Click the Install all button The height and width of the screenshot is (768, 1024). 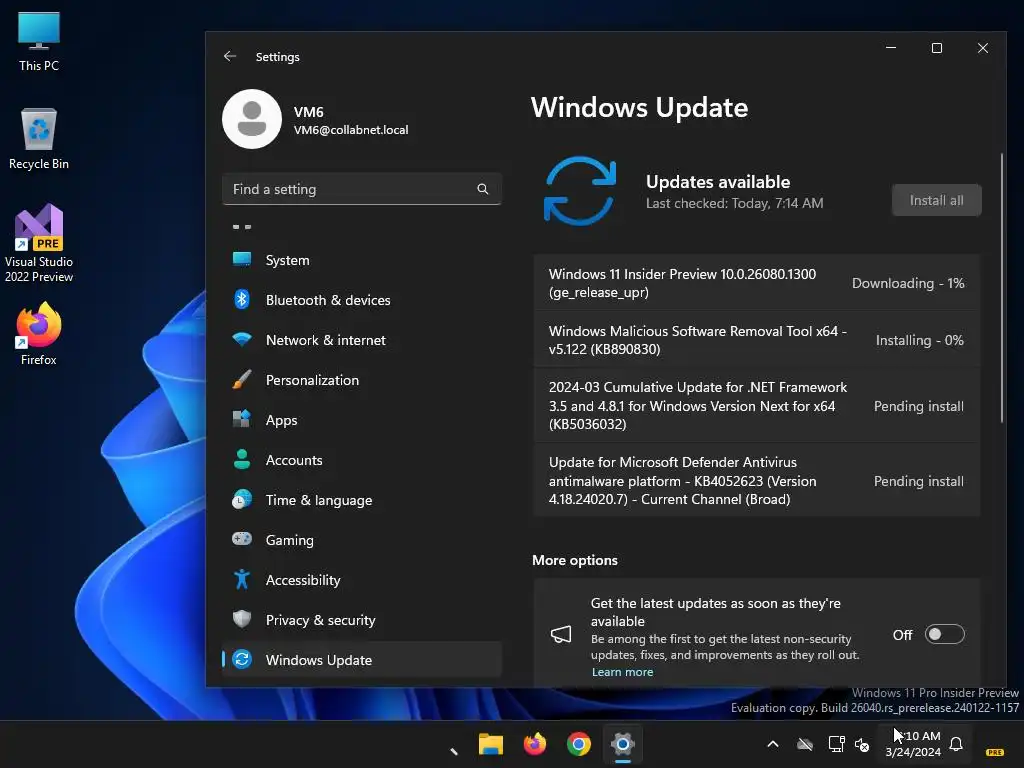[936, 200]
